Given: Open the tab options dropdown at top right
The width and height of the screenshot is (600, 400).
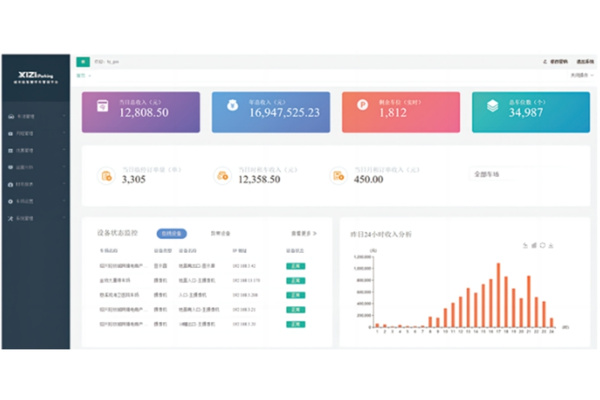Looking at the screenshot, I should pyautogui.click(x=577, y=75).
